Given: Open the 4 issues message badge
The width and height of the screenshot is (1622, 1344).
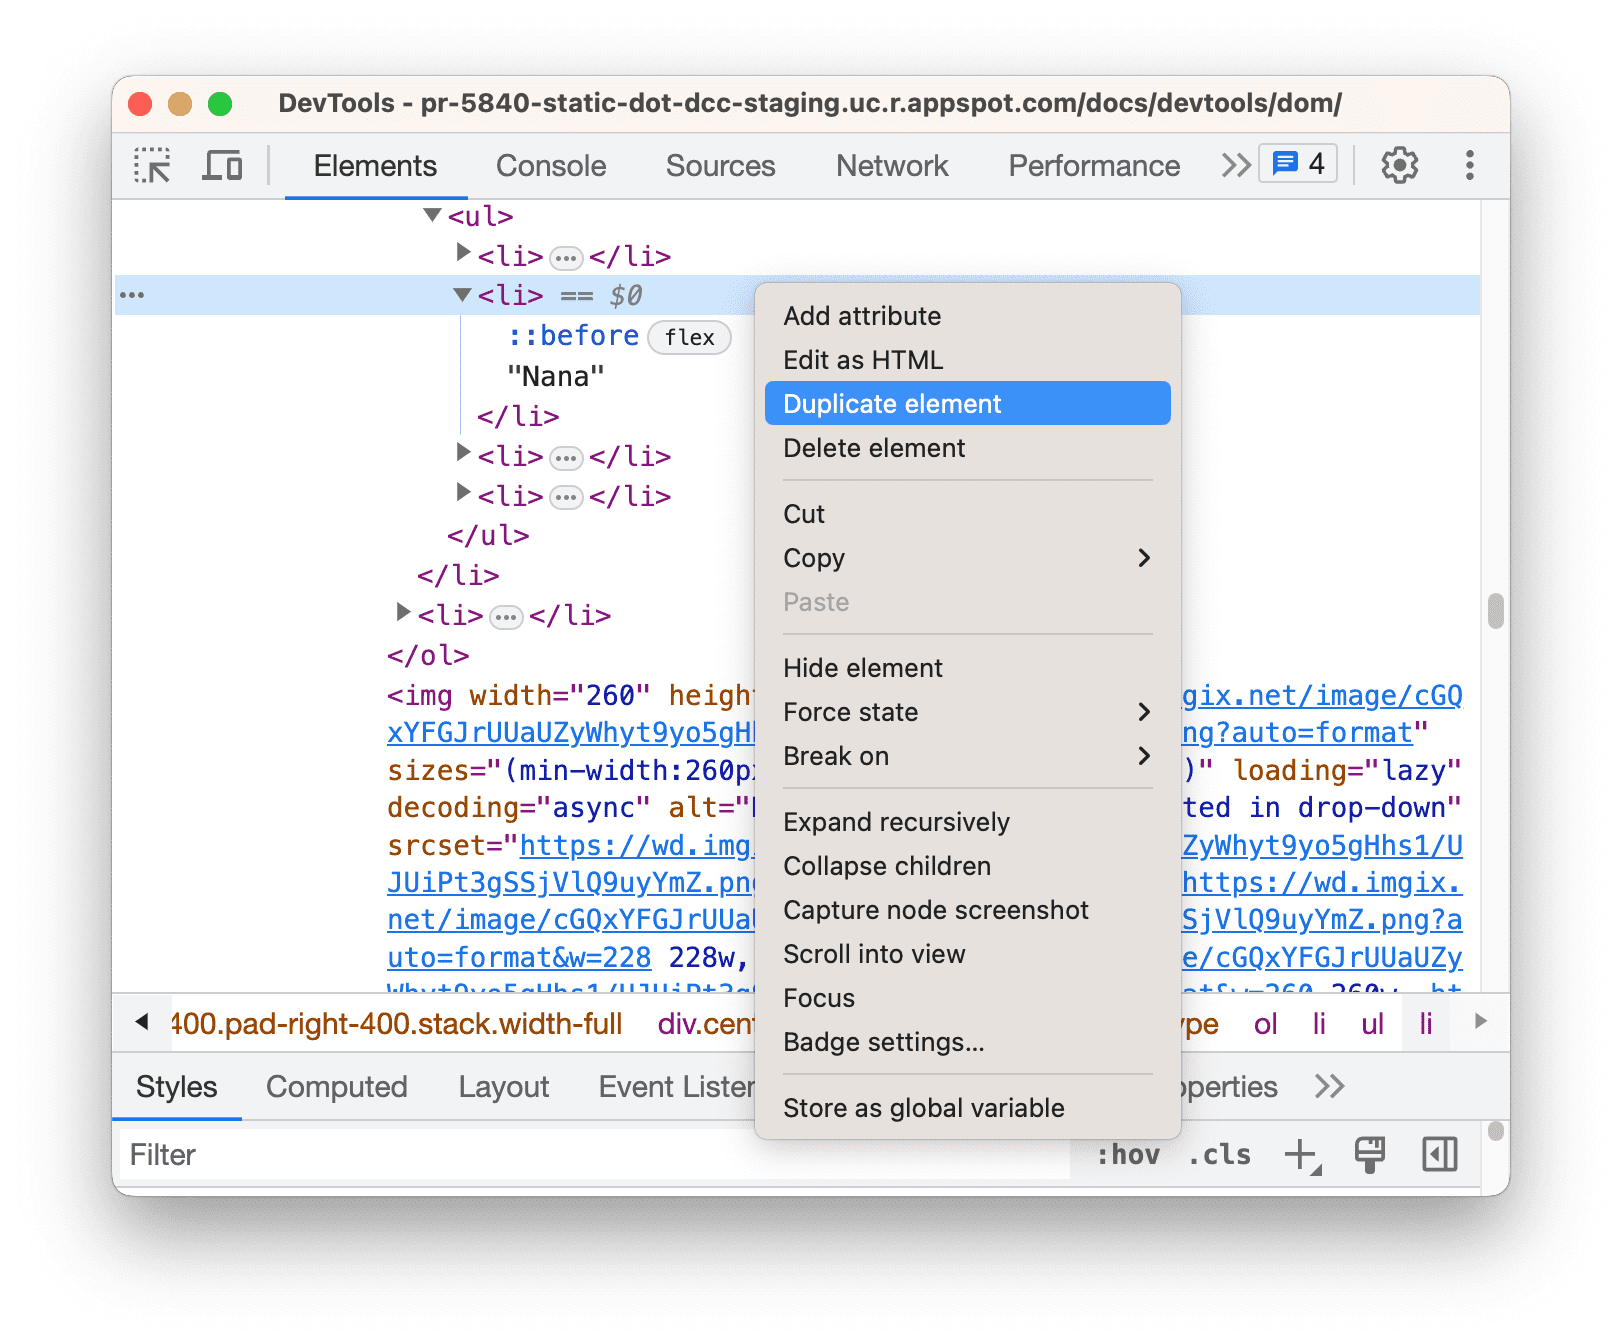Looking at the screenshot, I should 1298,164.
